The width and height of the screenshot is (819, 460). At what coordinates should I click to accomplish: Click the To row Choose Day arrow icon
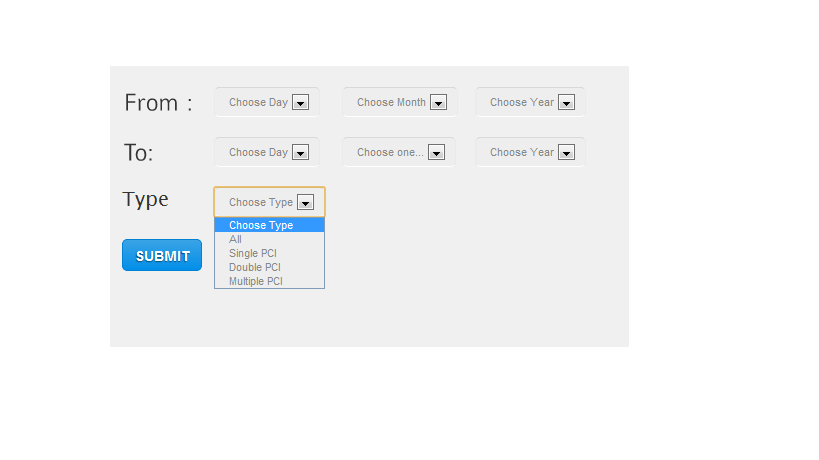tap(300, 152)
